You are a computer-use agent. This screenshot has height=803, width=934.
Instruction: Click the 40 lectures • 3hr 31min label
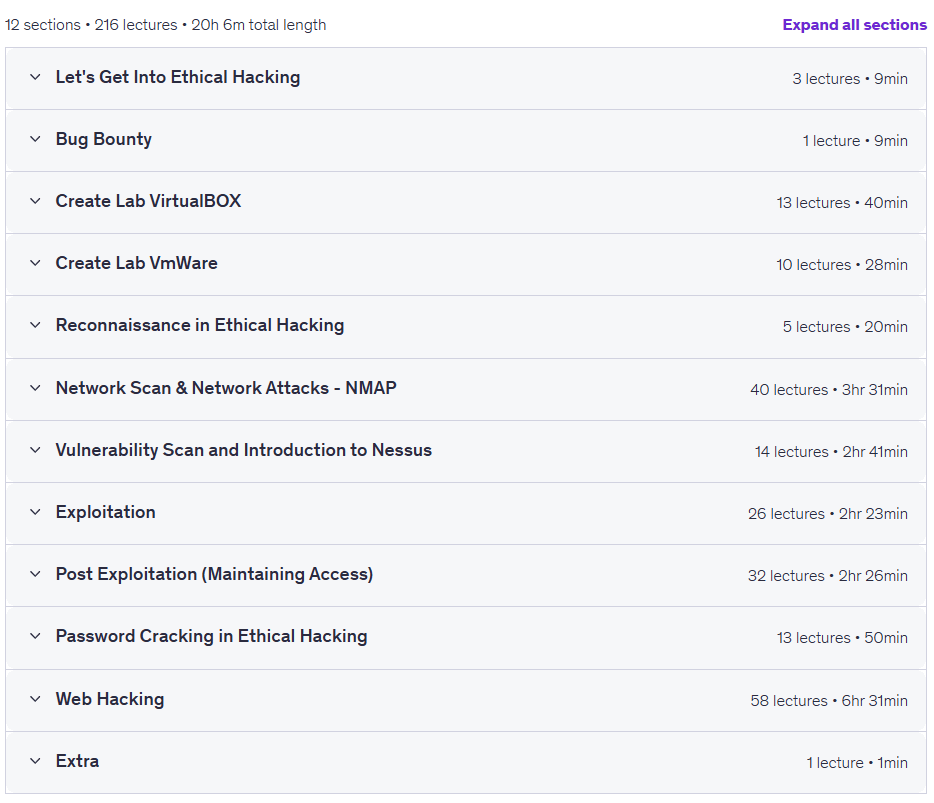(829, 390)
